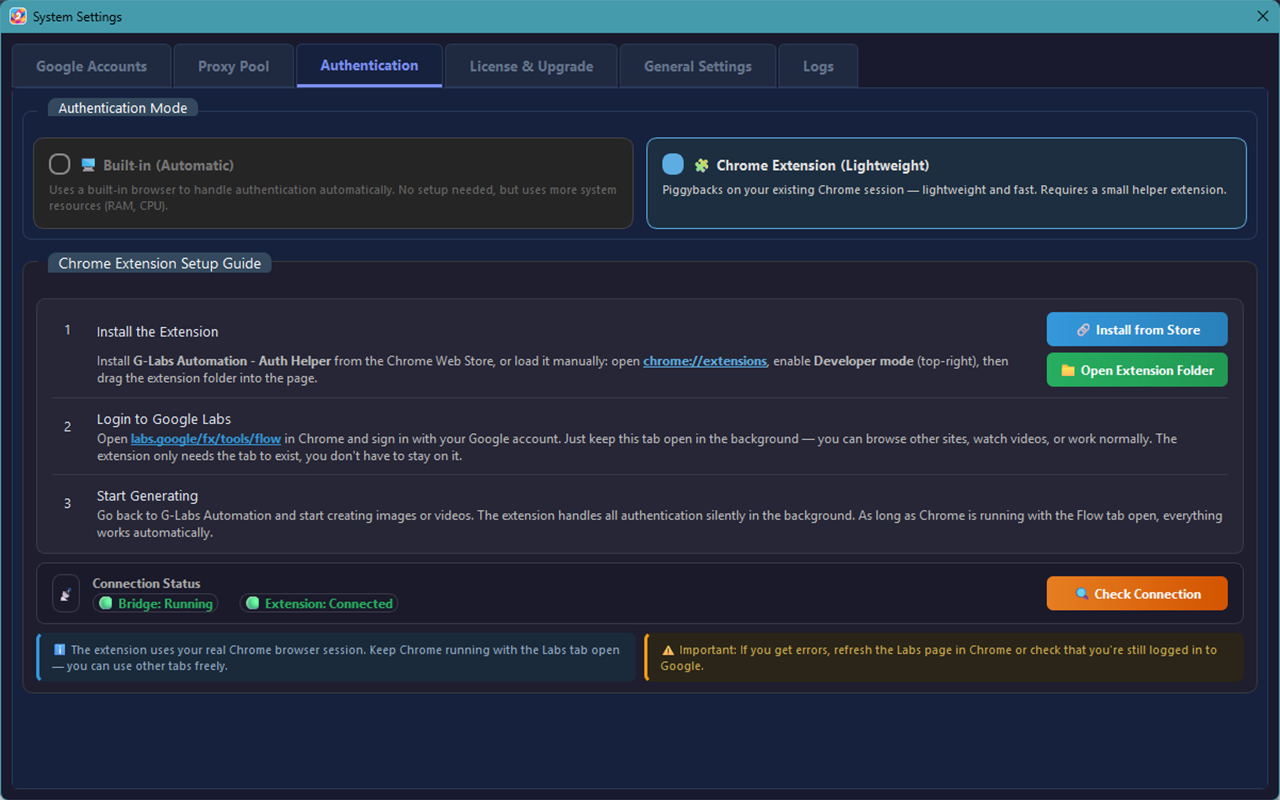Click the Authentication Mode group title

(x=123, y=108)
